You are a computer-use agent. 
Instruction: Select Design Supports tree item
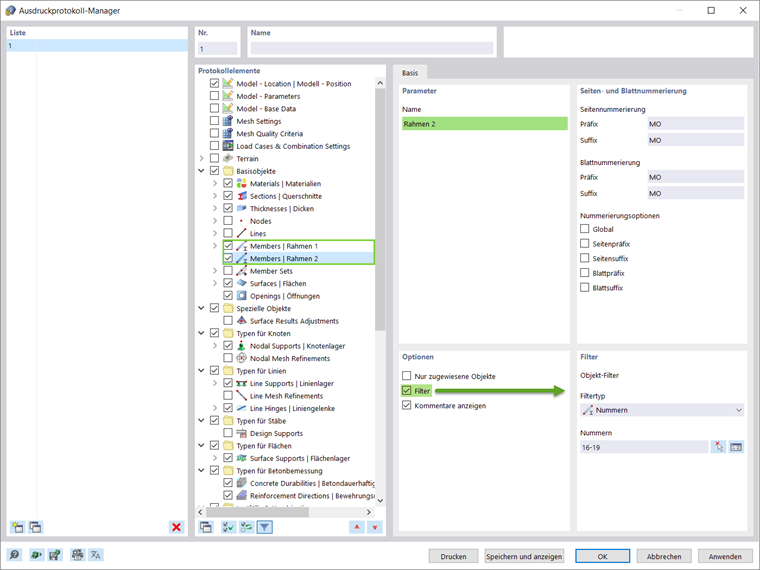point(276,433)
